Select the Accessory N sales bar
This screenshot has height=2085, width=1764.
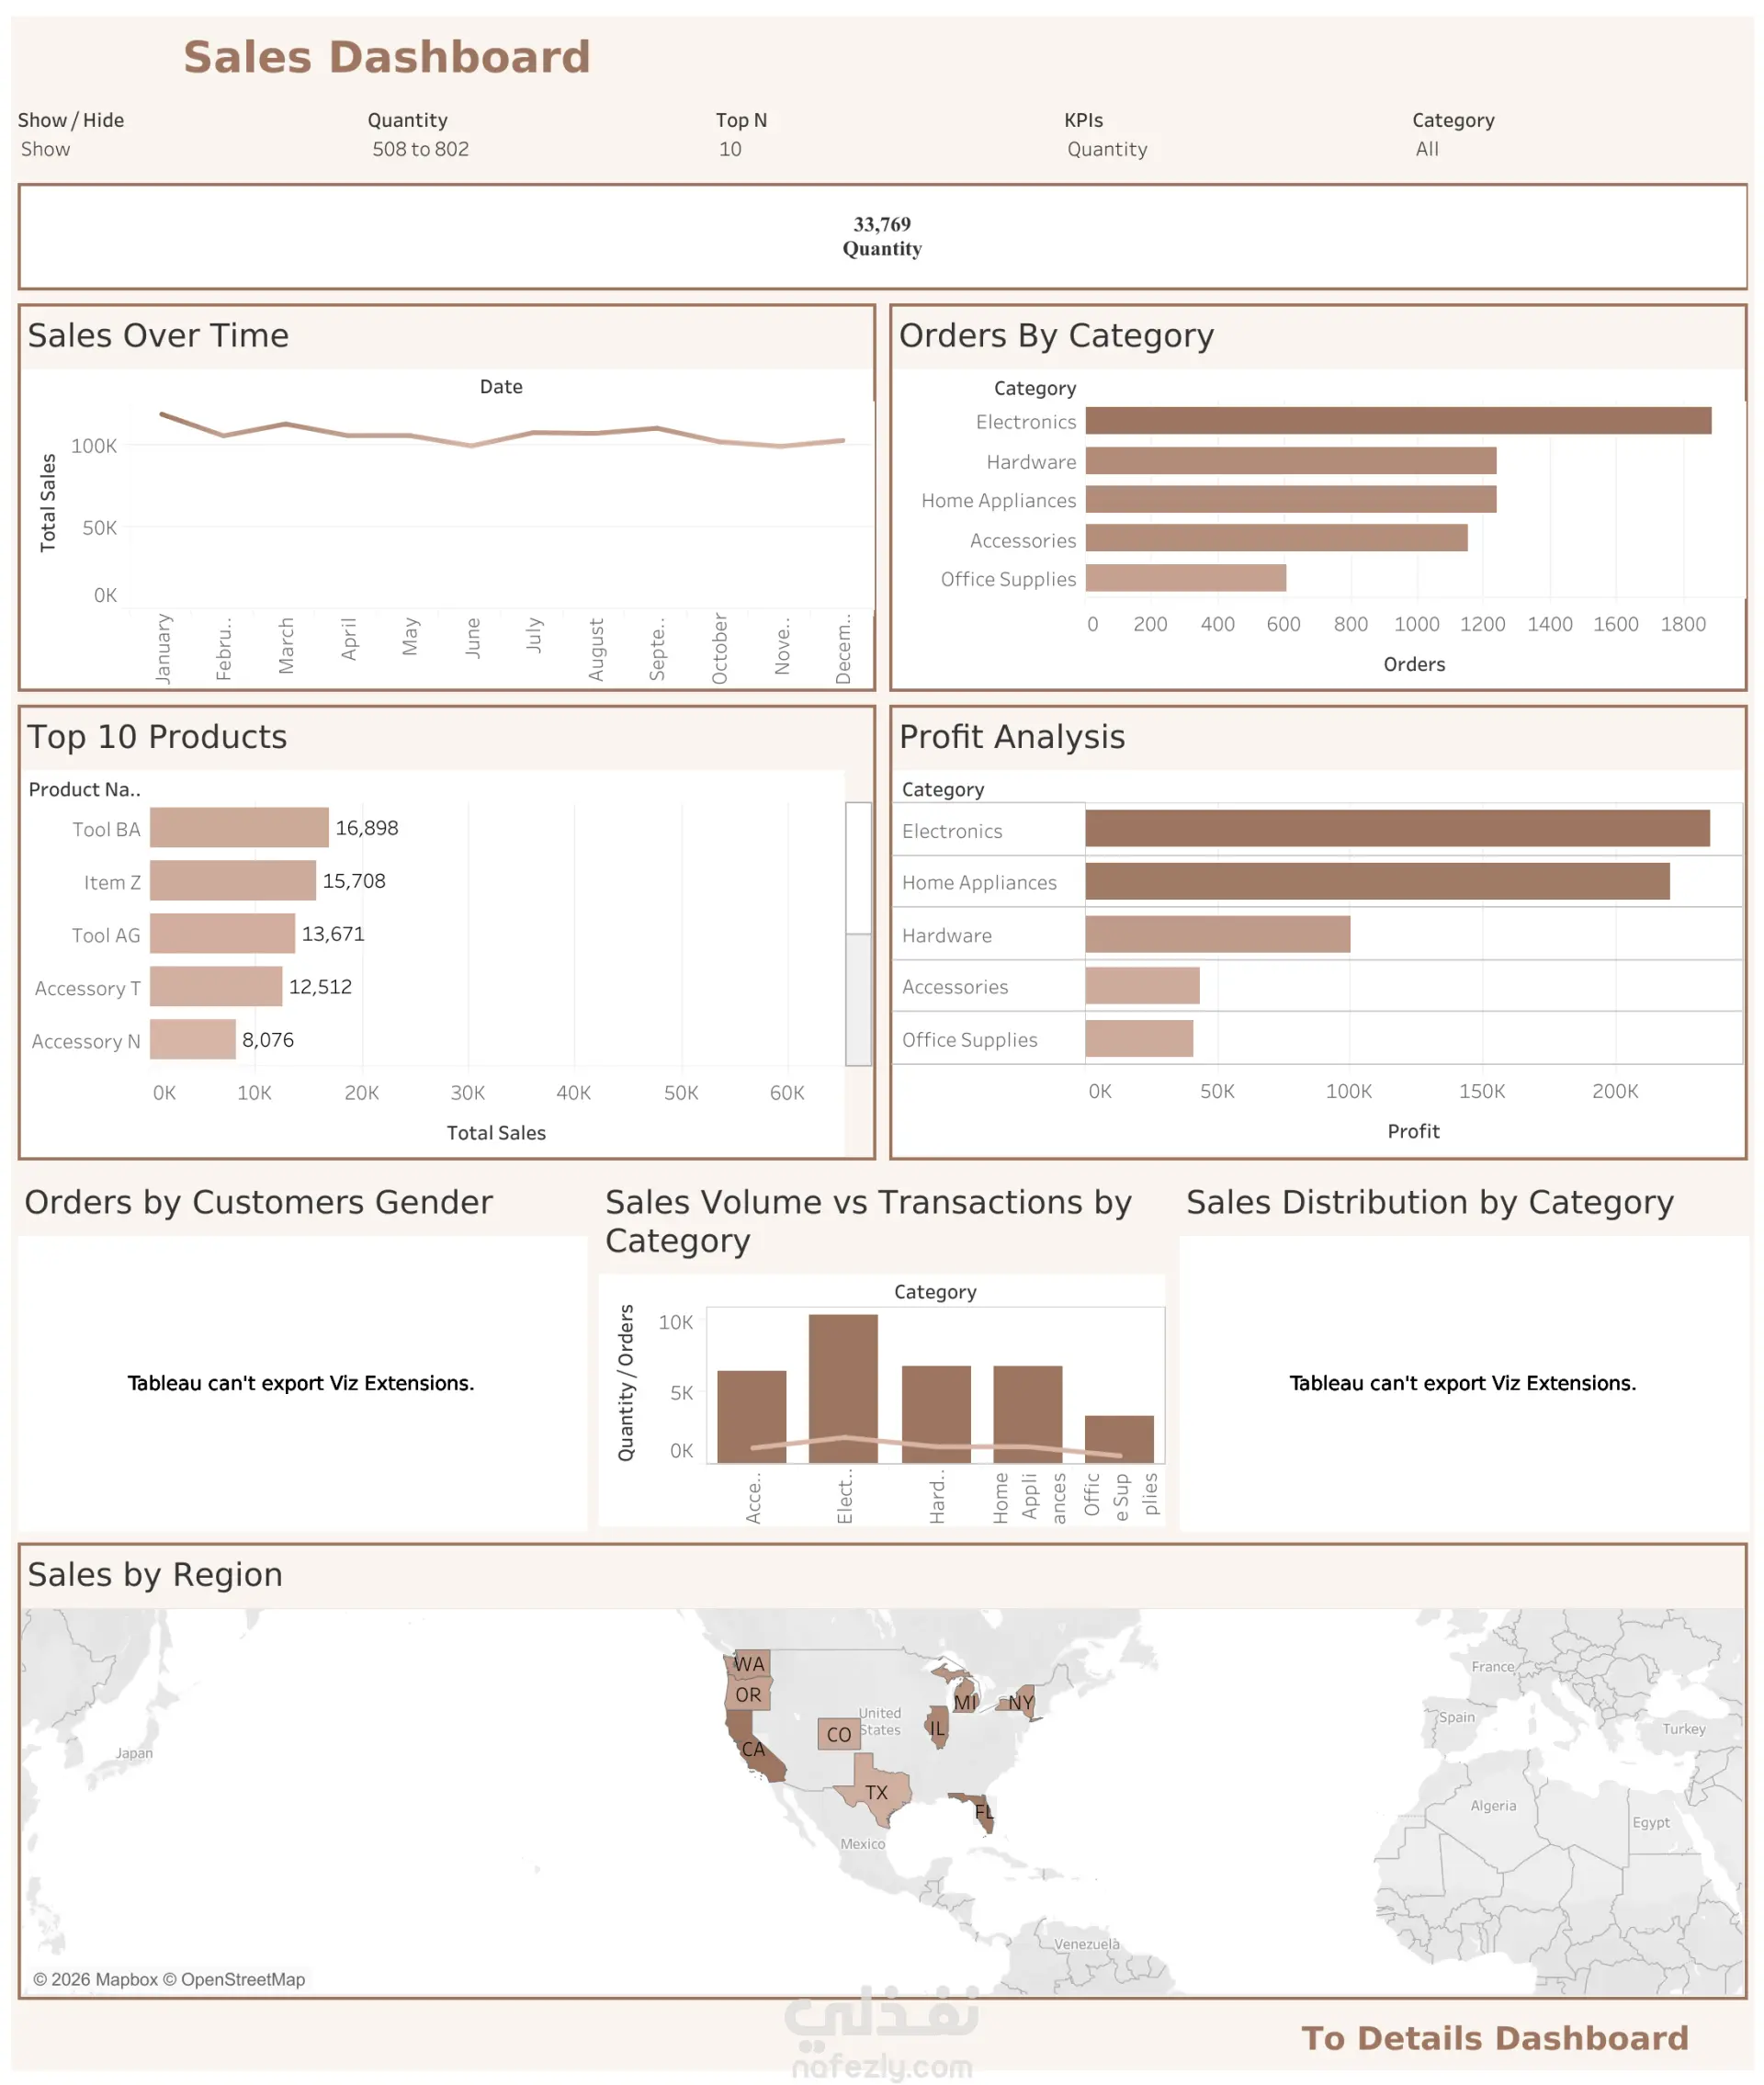coord(193,1039)
